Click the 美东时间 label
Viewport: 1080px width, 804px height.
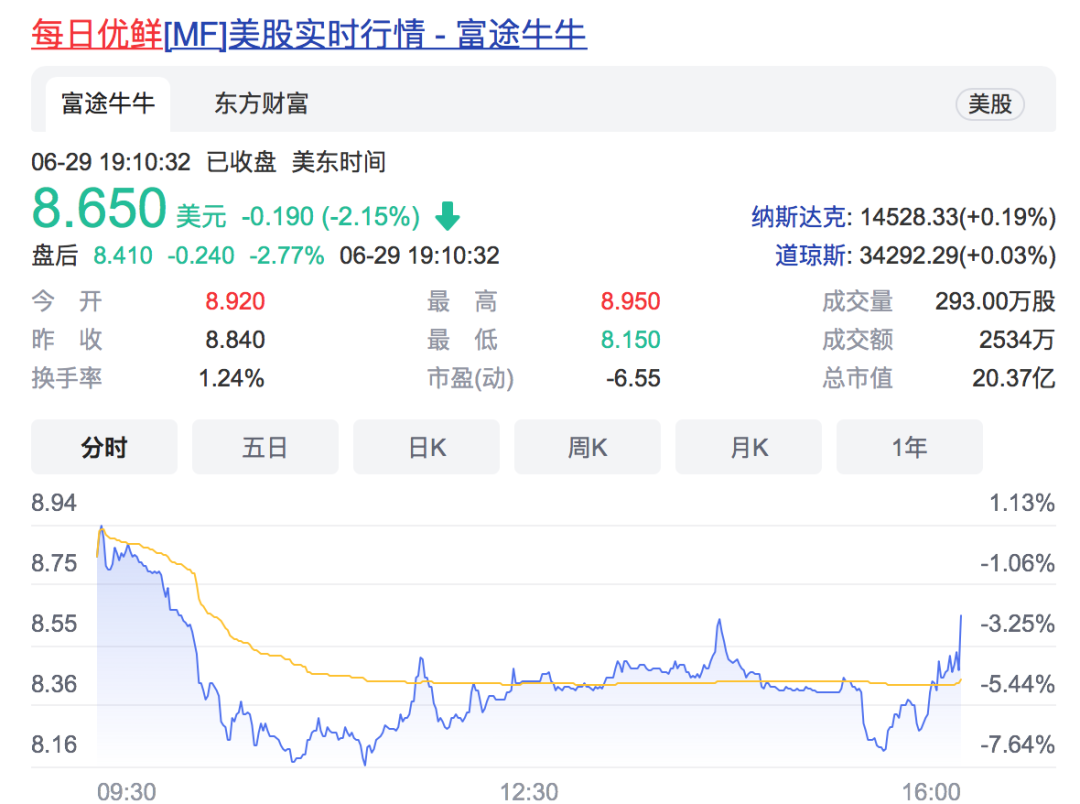point(338,162)
